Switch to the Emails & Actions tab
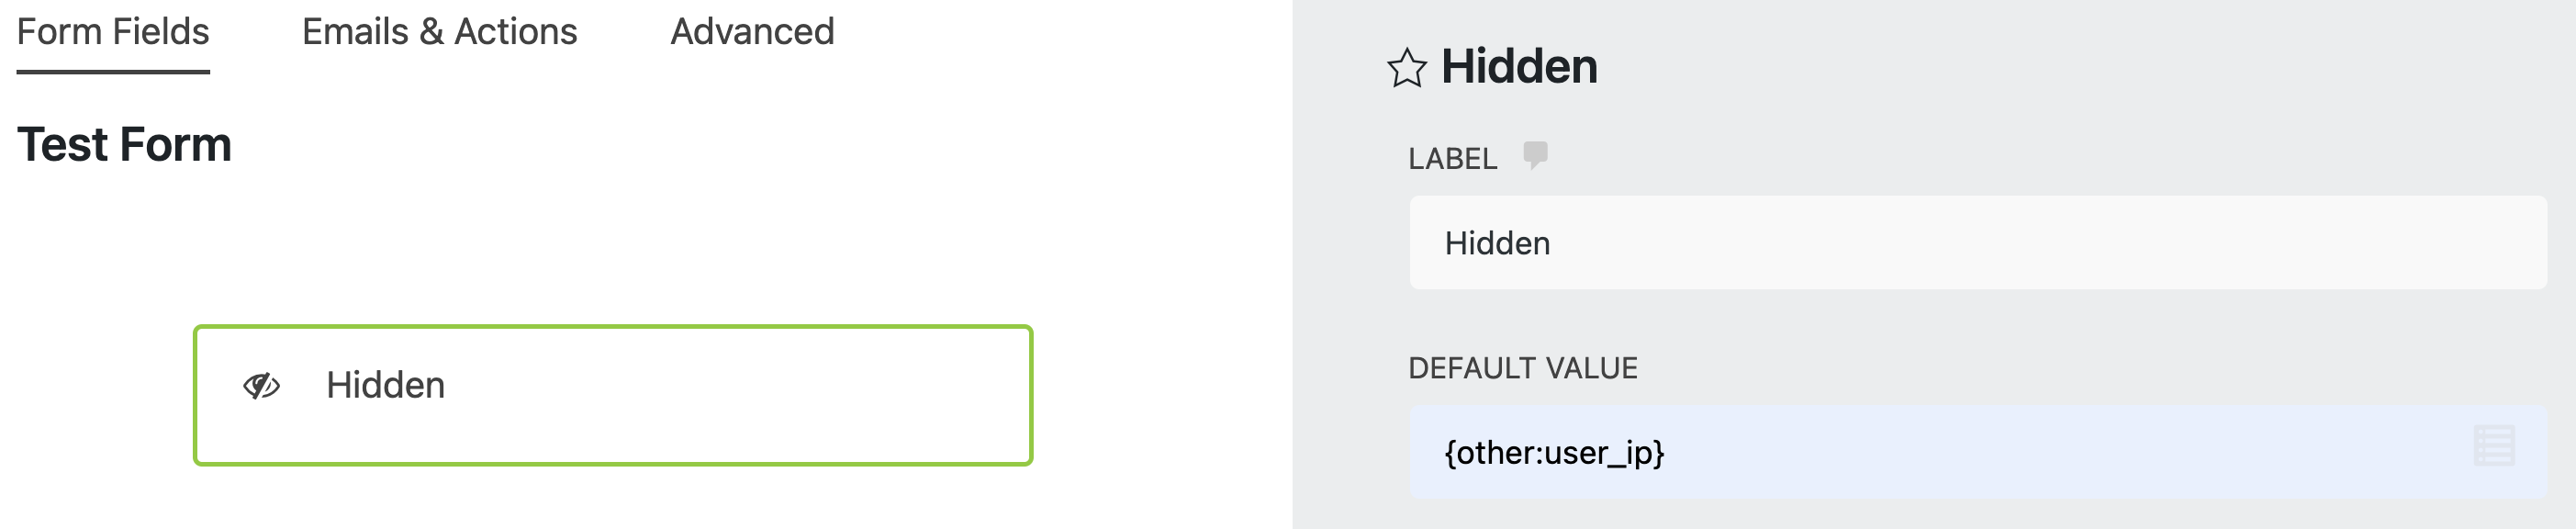The width and height of the screenshot is (2576, 529). tap(439, 31)
